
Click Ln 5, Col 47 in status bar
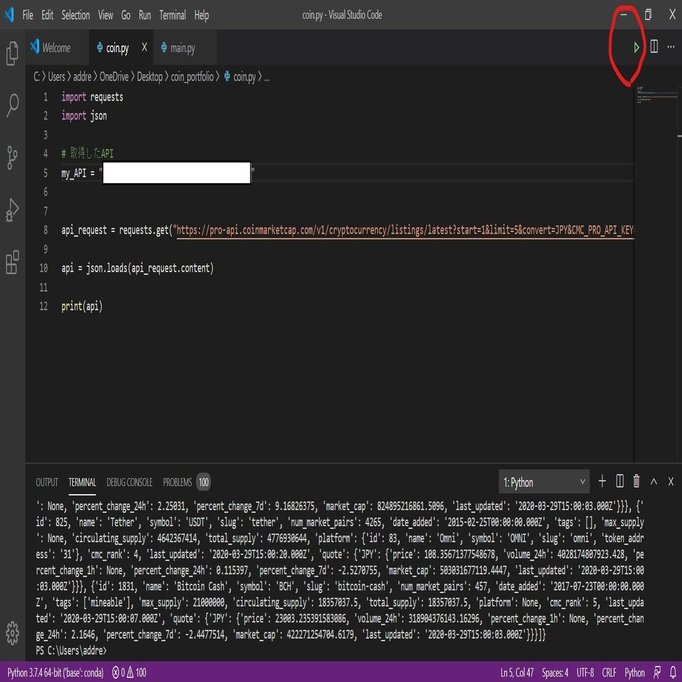click(517, 673)
